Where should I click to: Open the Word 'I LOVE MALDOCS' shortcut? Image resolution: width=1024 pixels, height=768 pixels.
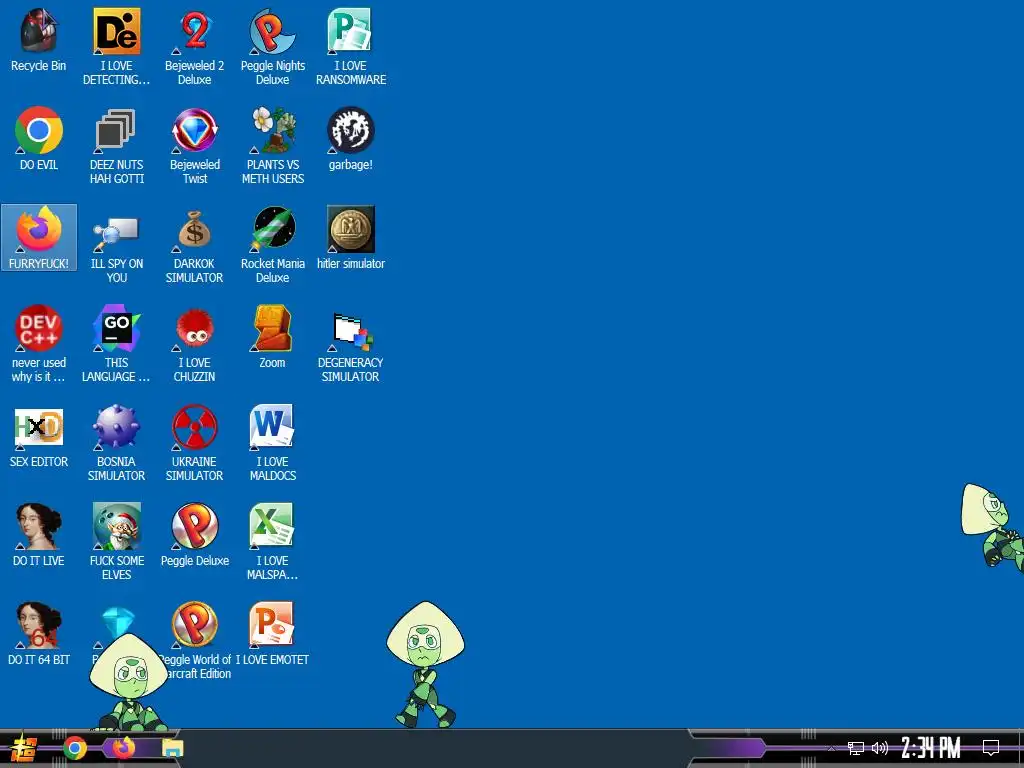(x=272, y=443)
